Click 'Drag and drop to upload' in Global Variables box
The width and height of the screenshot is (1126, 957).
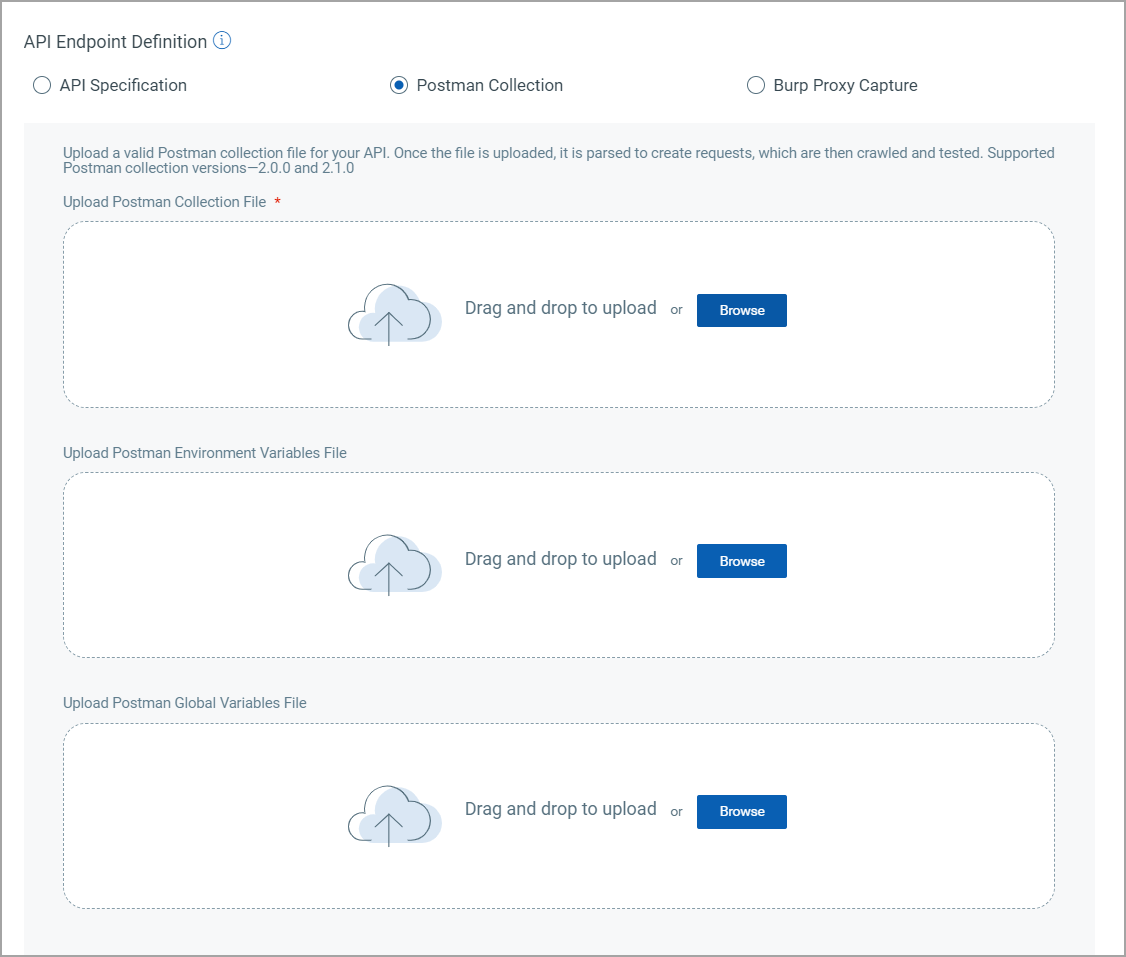[x=561, y=809]
